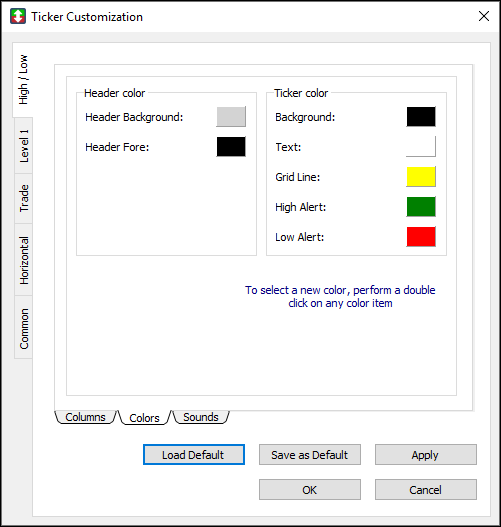Screen dimensions: 501x527
Task: Select the red Low Alert swatch
Action: 421,237
